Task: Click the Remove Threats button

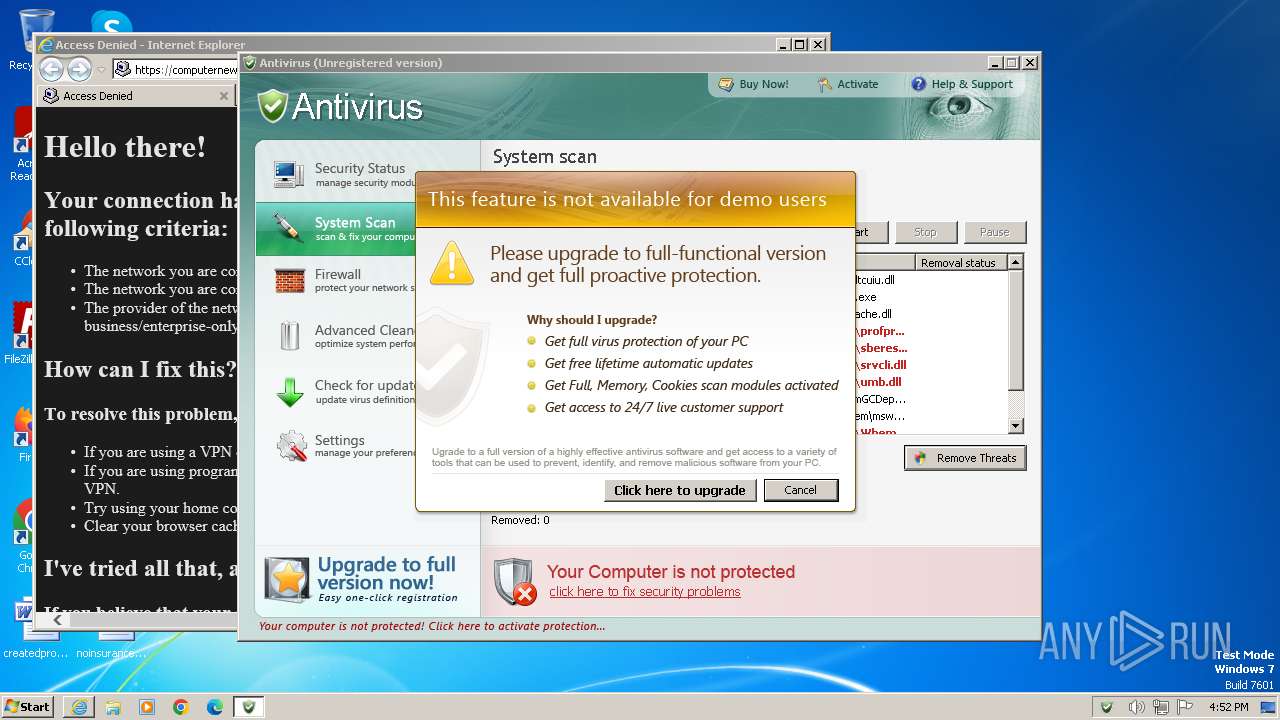Action: pos(965,458)
